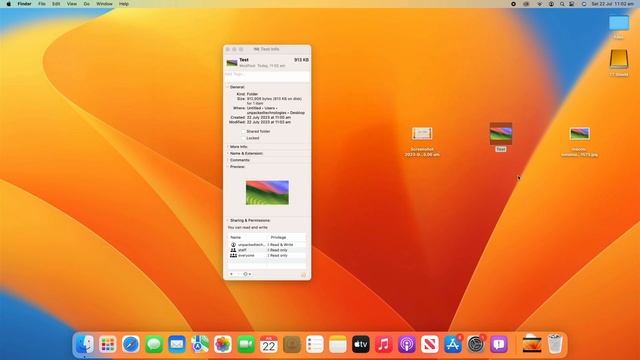Image resolution: width=640 pixels, height=360 pixels.
Task: Expand the Name & Extension section
Action: [228, 153]
